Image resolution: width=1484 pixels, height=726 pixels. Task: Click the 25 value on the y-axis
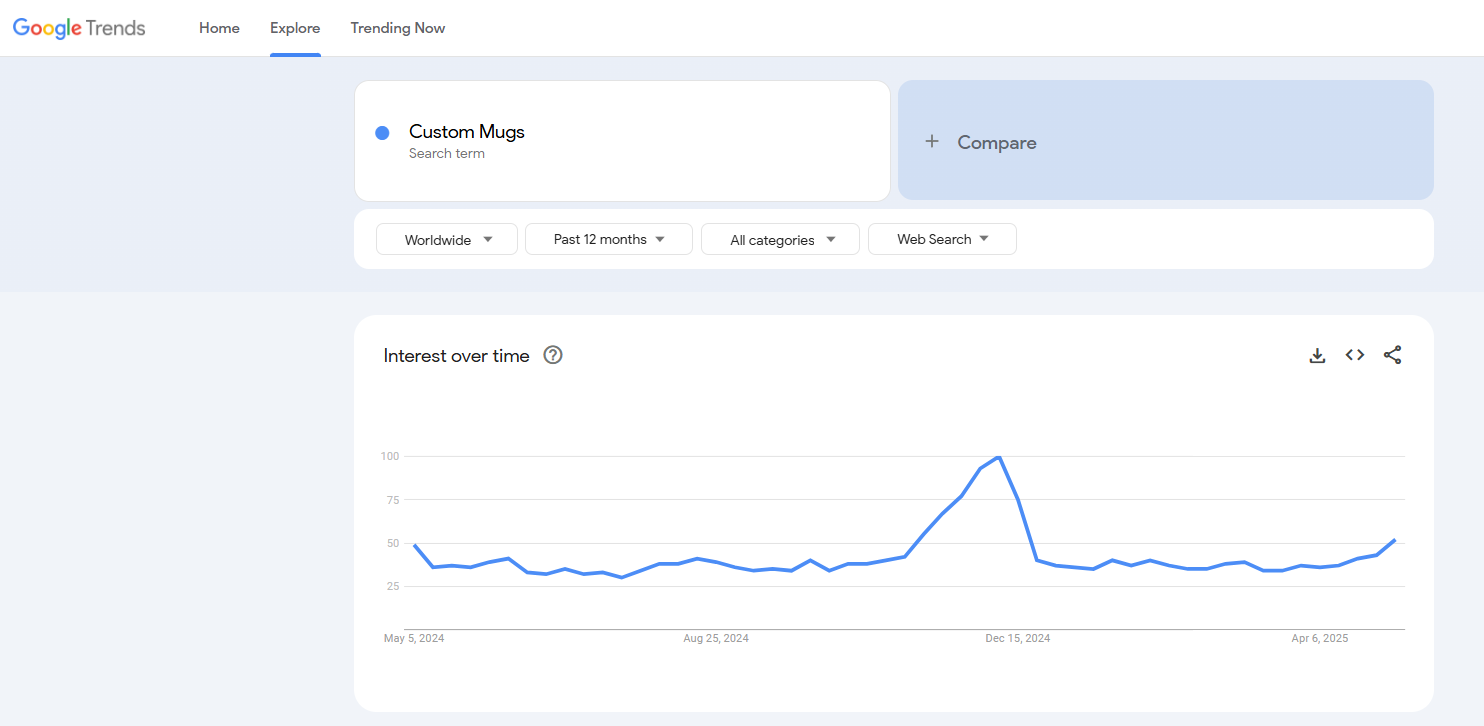[393, 586]
